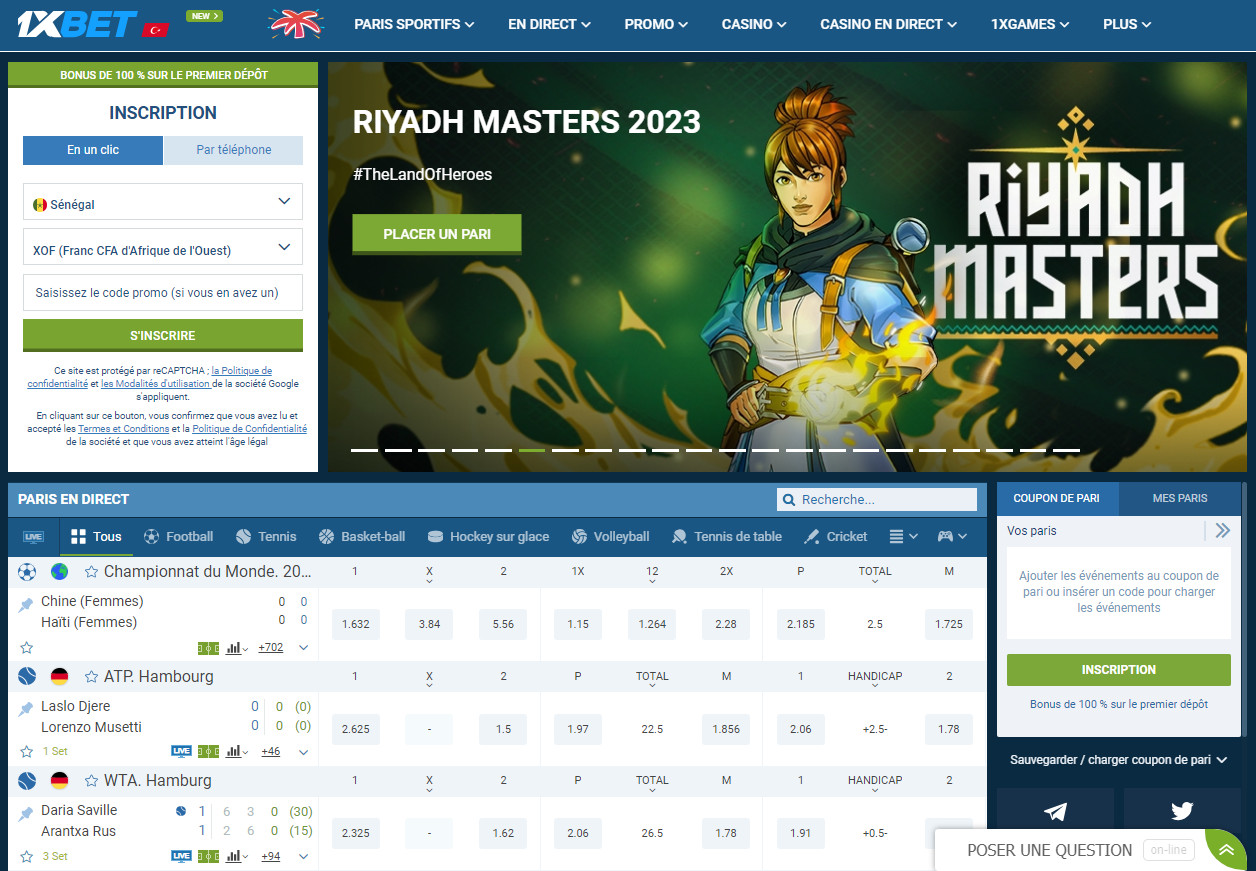
Task: Click the NEW badge near logo
Action: click(x=204, y=16)
